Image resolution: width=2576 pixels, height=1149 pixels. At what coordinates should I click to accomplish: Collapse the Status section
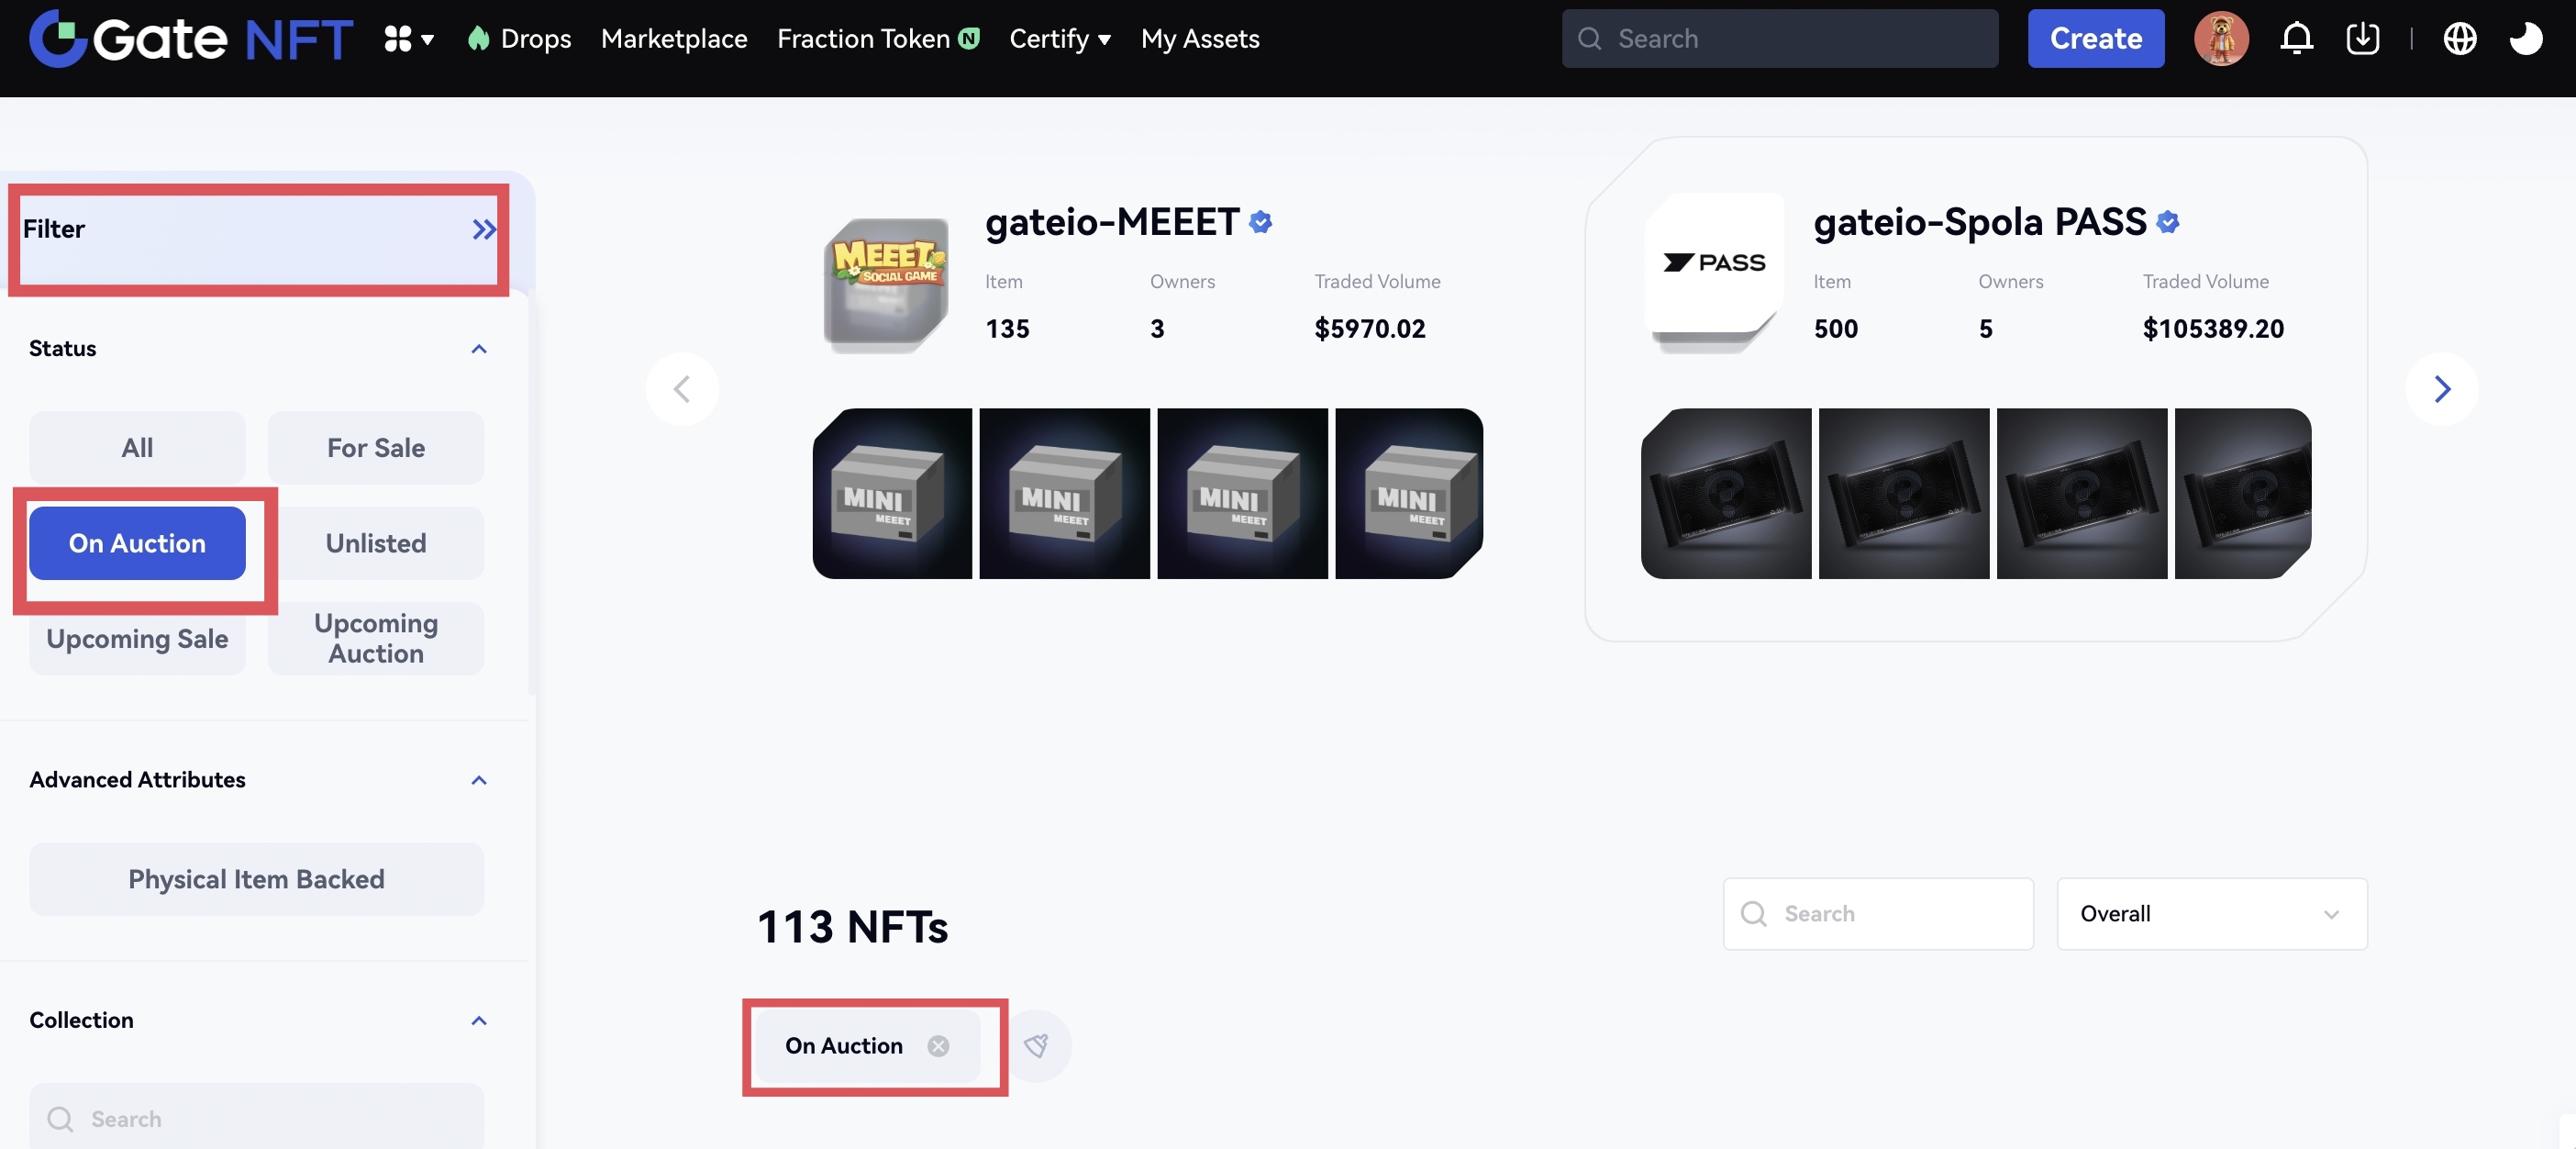point(478,349)
